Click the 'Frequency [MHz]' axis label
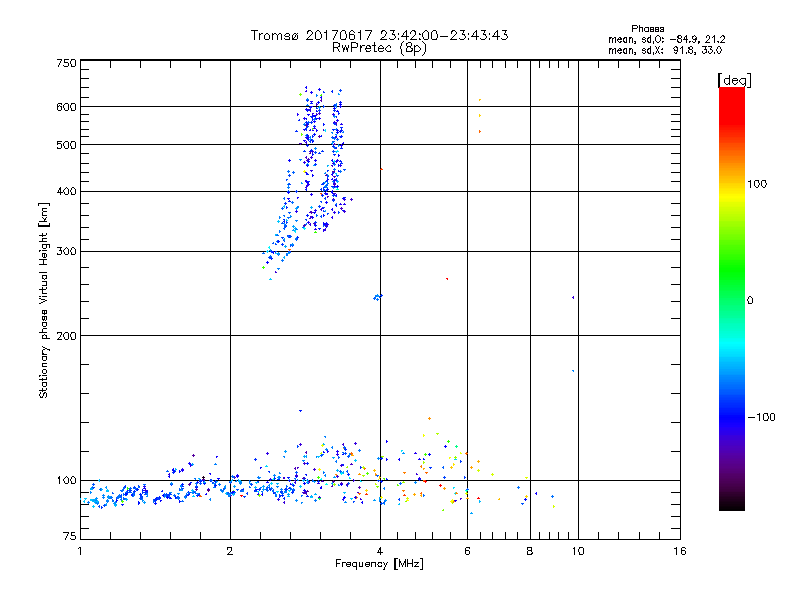 [379, 564]
